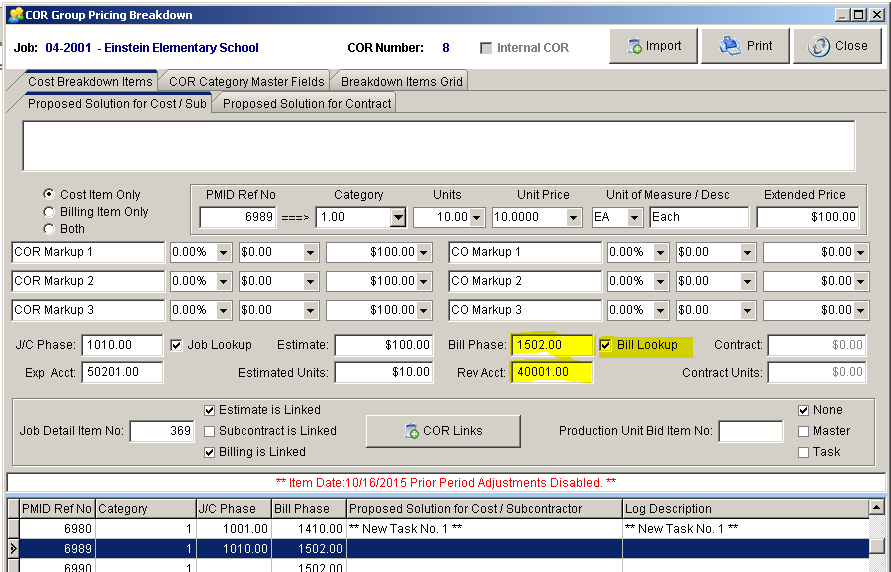
Task: Click the Job Detail Item No field
Action: (x=162, y=431)
